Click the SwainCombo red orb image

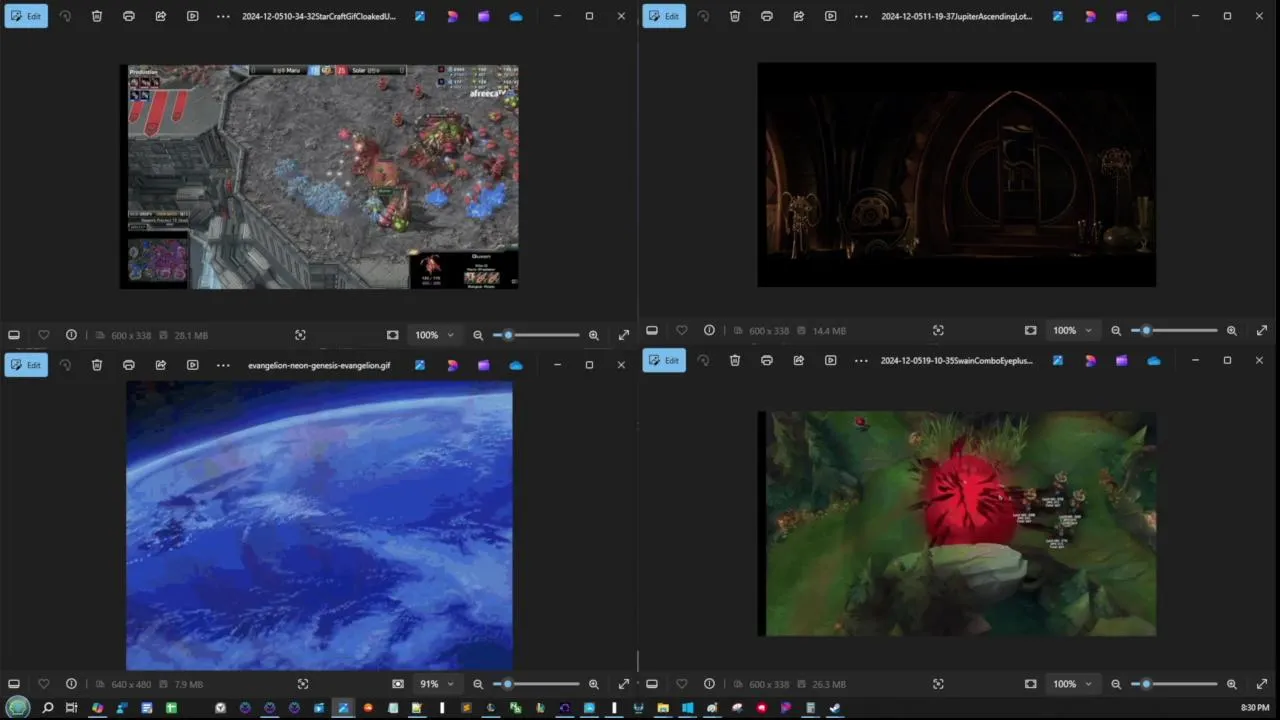tap(957, 523)
